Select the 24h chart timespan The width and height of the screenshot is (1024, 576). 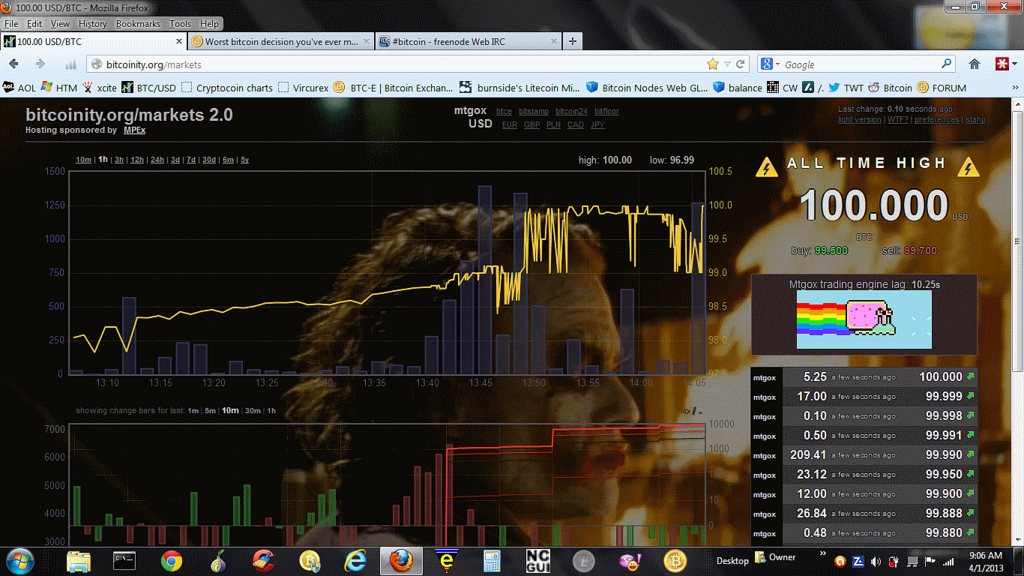(x=157, y=160)
